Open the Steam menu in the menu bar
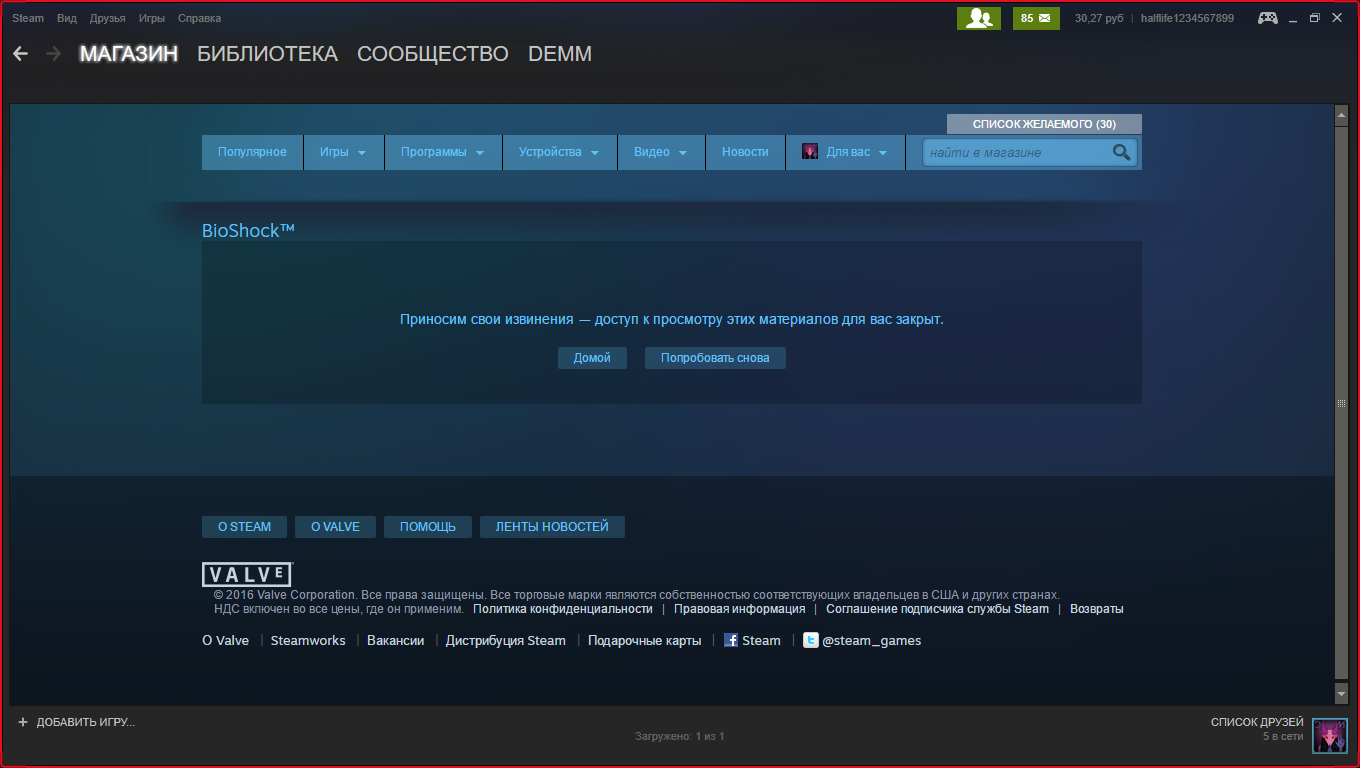The image size is (1360, 768). click(x=28, y=18)
